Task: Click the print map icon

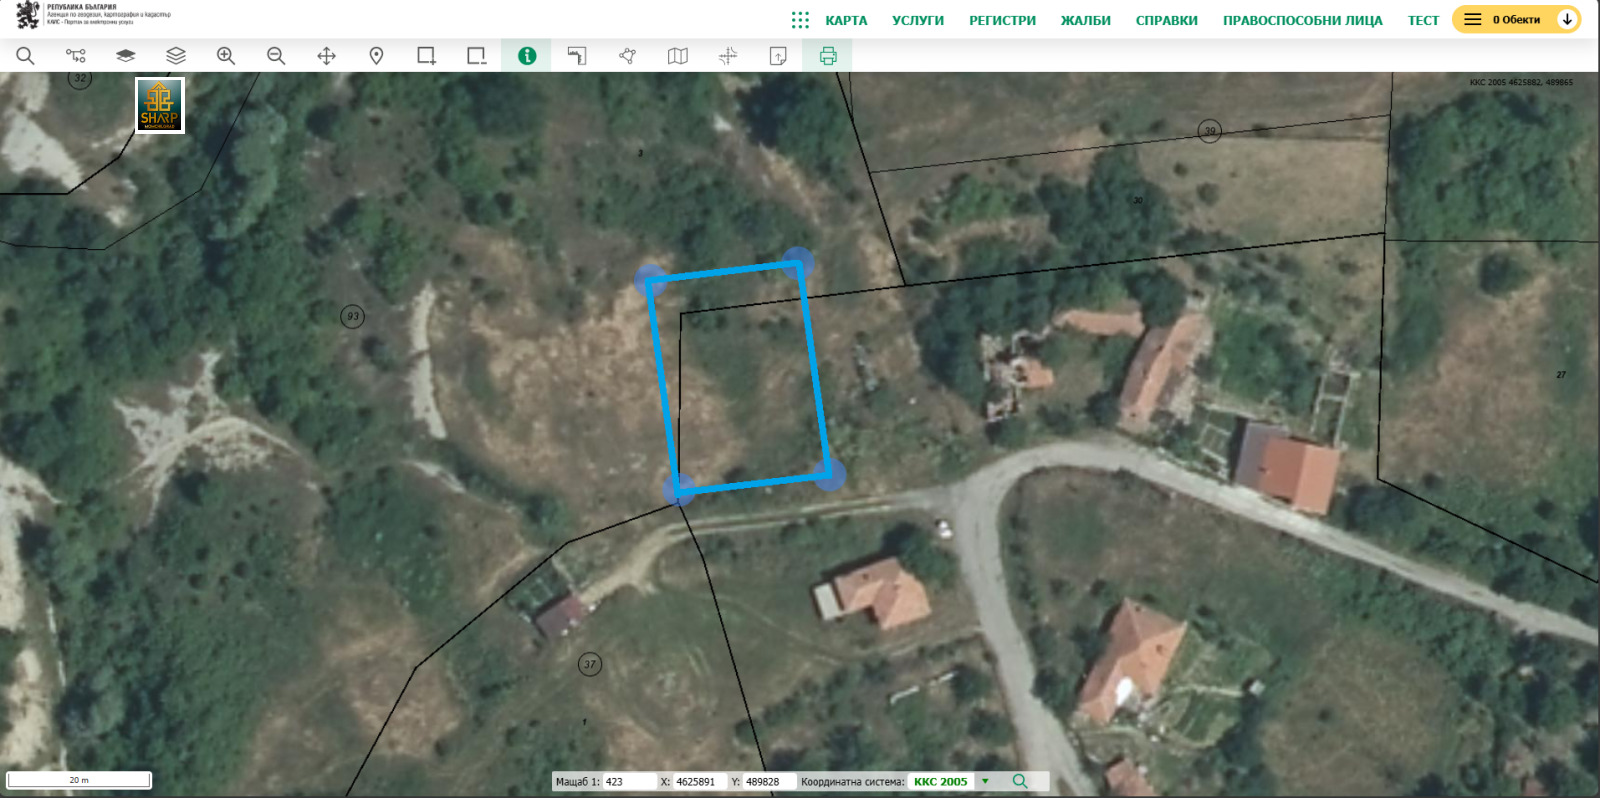Action: pyautogui.click(x=828, y=56)
